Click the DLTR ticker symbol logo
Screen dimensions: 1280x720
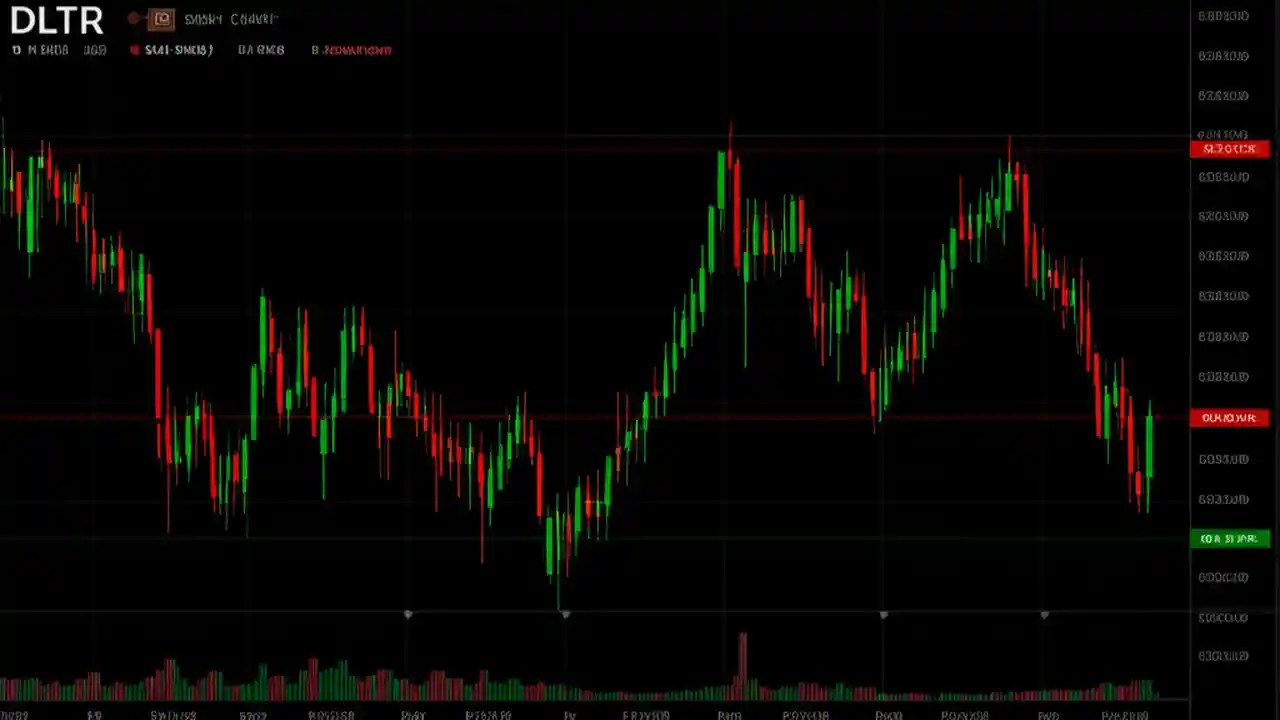tap(56, 20)
